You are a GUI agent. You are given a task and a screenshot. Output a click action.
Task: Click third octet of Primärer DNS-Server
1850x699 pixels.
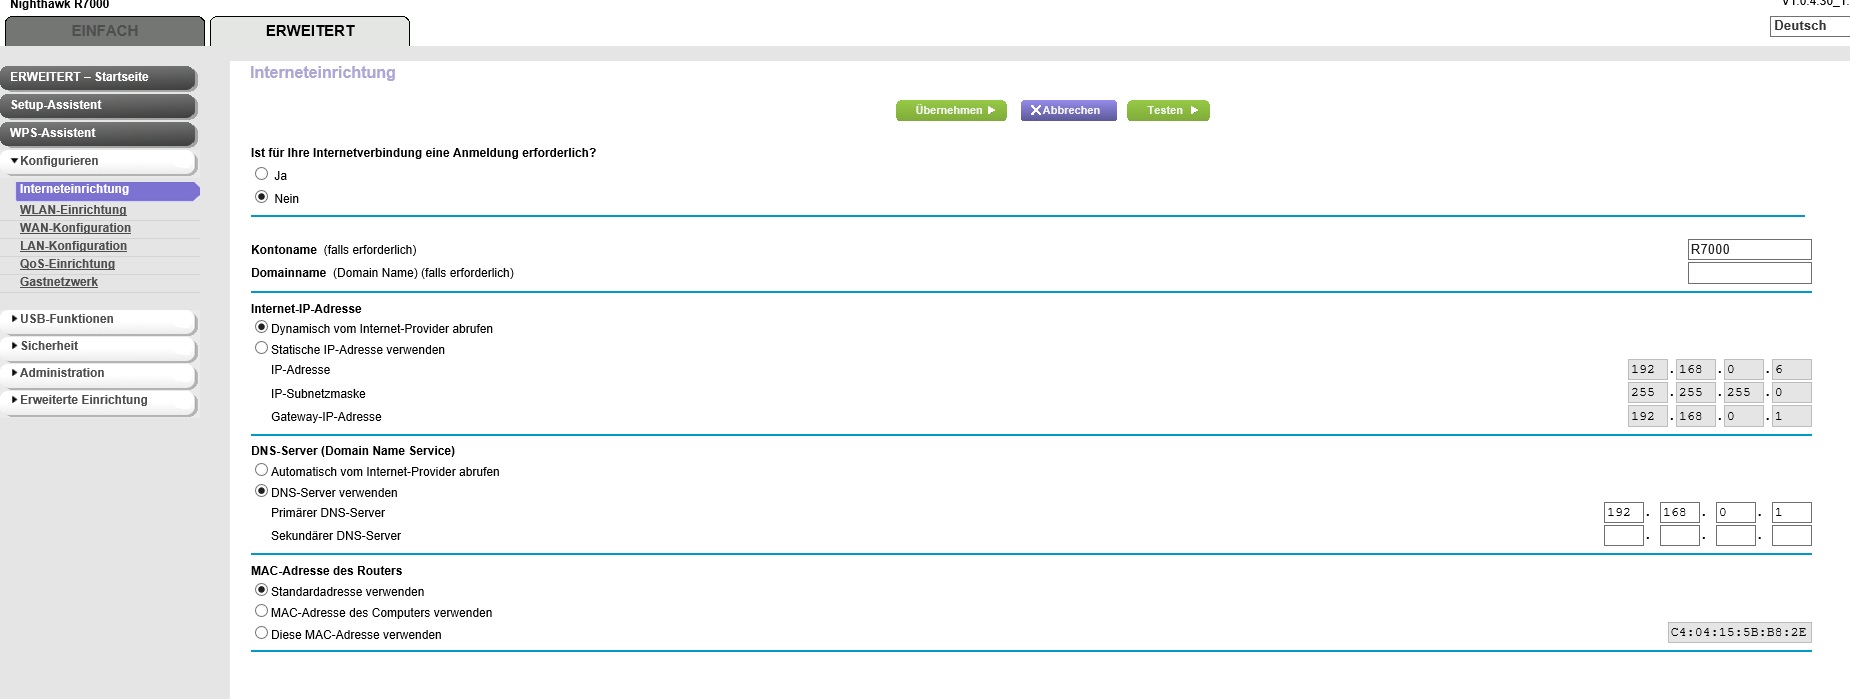point(1735,513)
